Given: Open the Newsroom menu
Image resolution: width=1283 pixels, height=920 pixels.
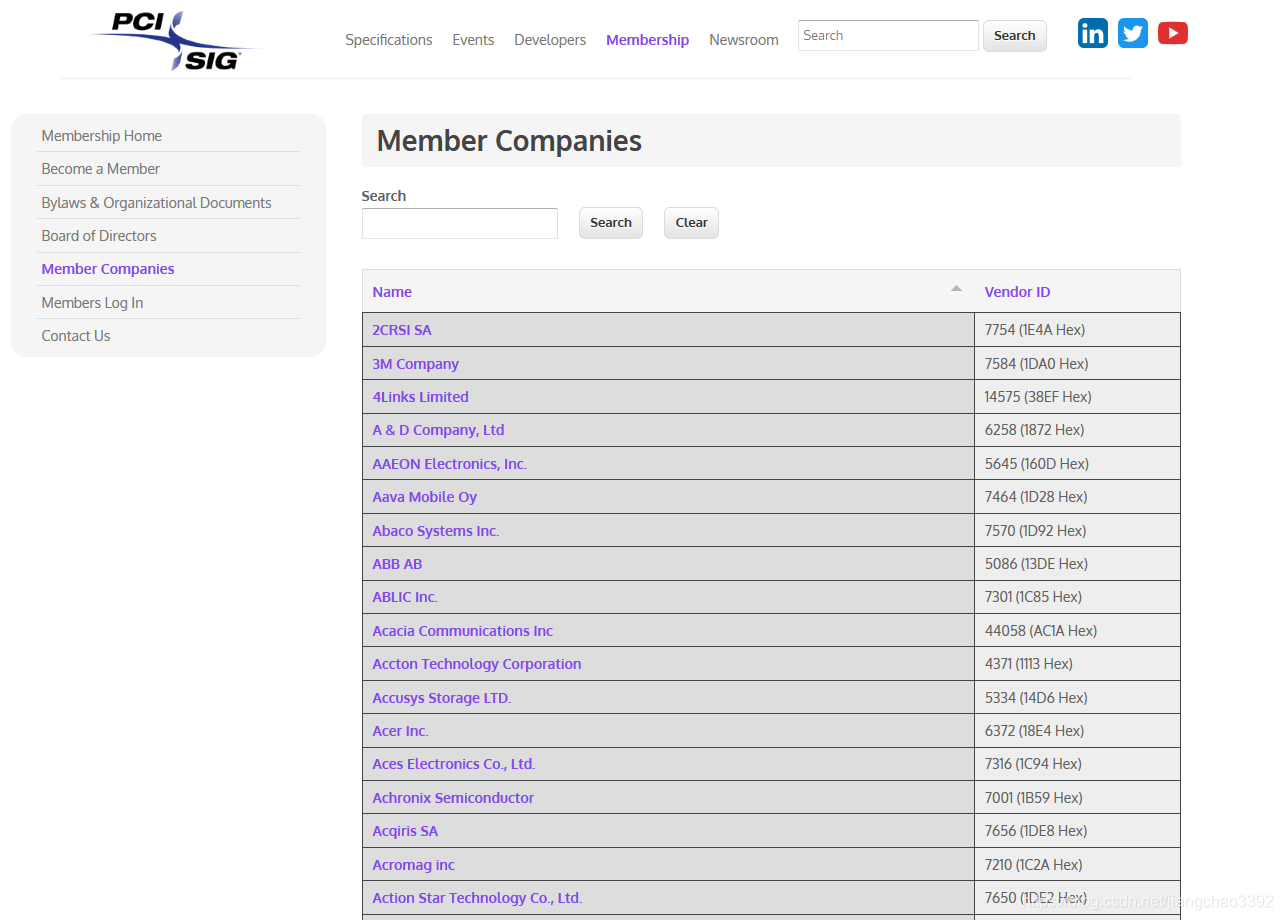Looking at the screenshot, I should [744, 40].
